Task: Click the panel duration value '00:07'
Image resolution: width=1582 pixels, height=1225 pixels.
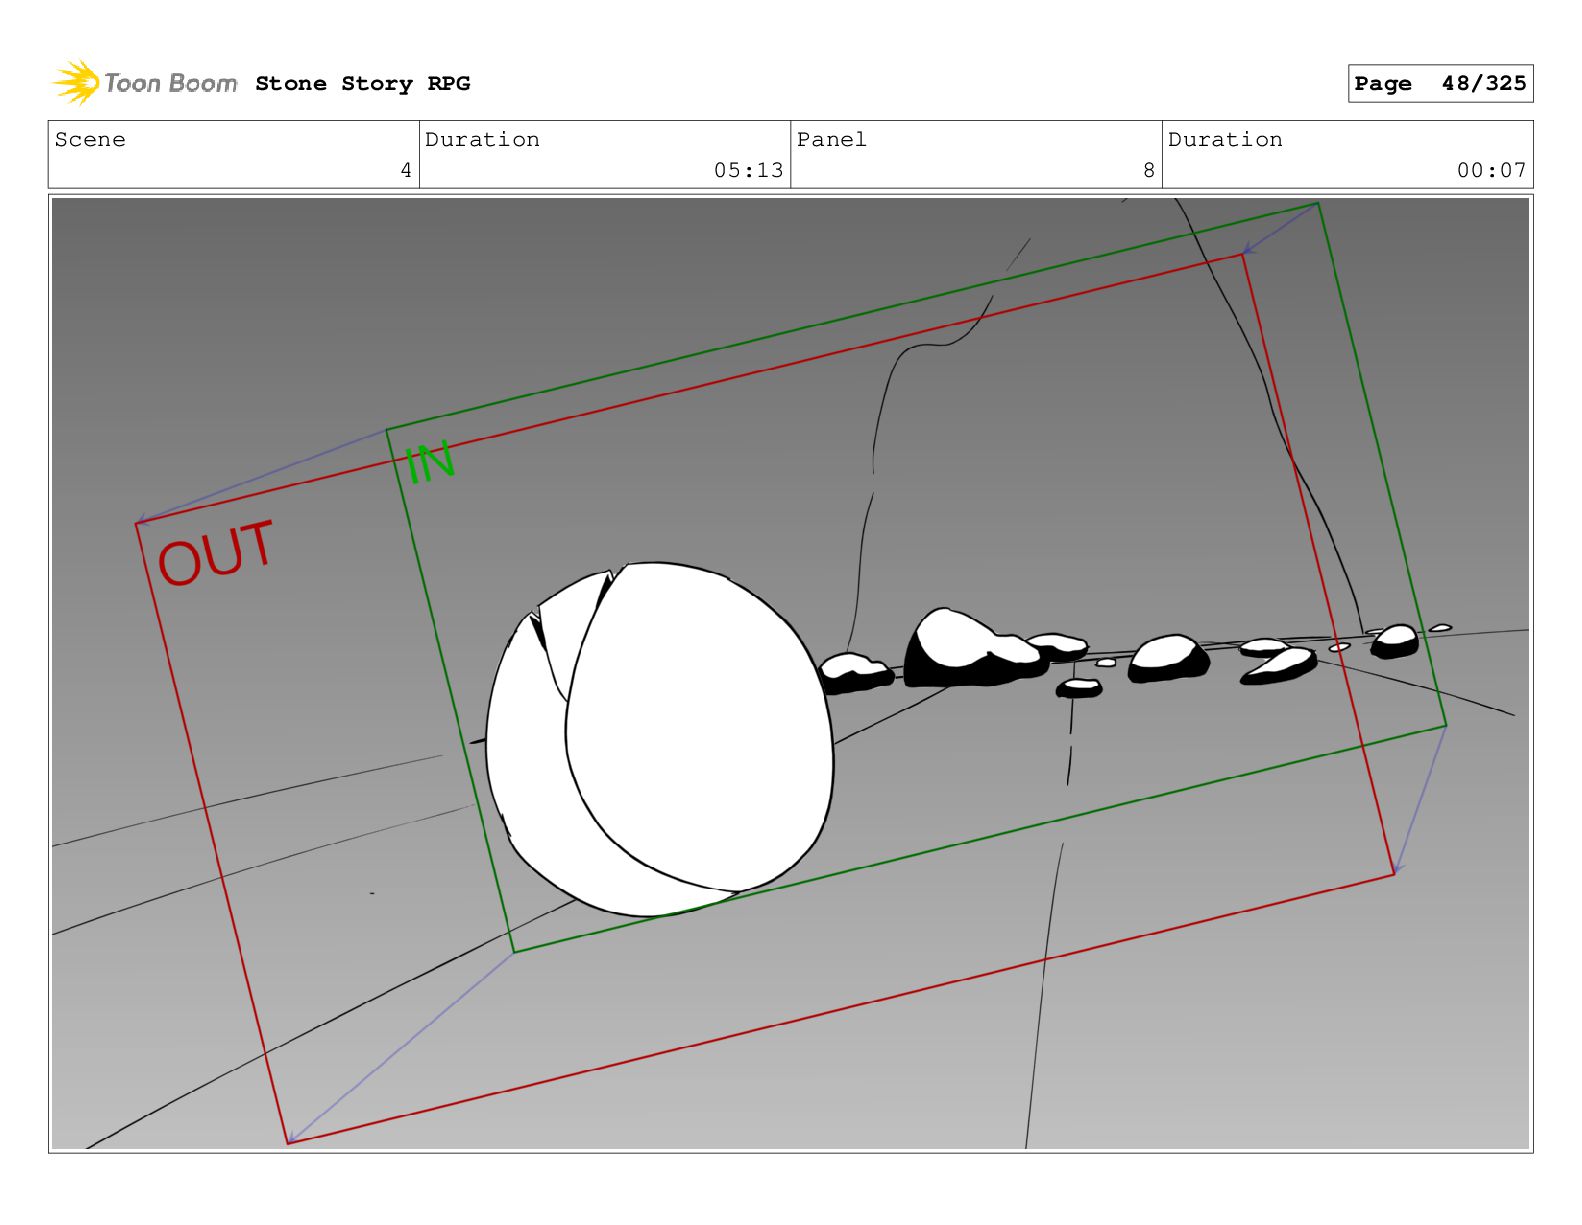Action: [1491, 171]
